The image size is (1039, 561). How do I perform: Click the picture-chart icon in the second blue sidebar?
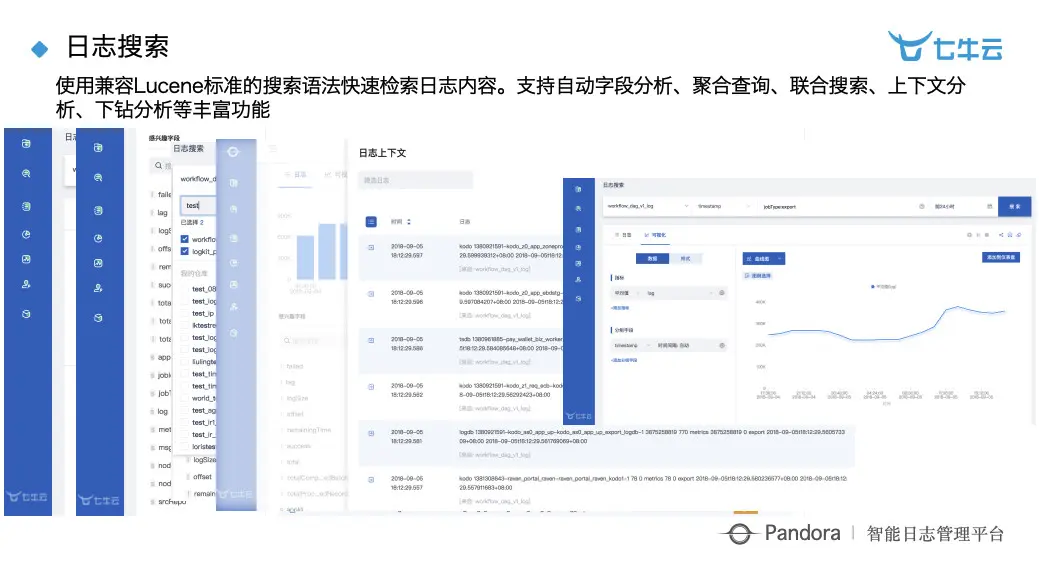pyautogui.click(x=98, y=263)
